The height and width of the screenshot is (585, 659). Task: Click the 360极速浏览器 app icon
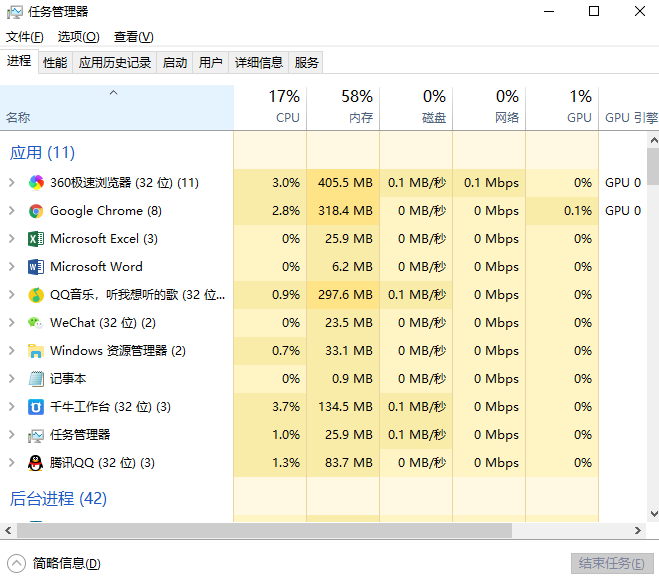point(36,183)
